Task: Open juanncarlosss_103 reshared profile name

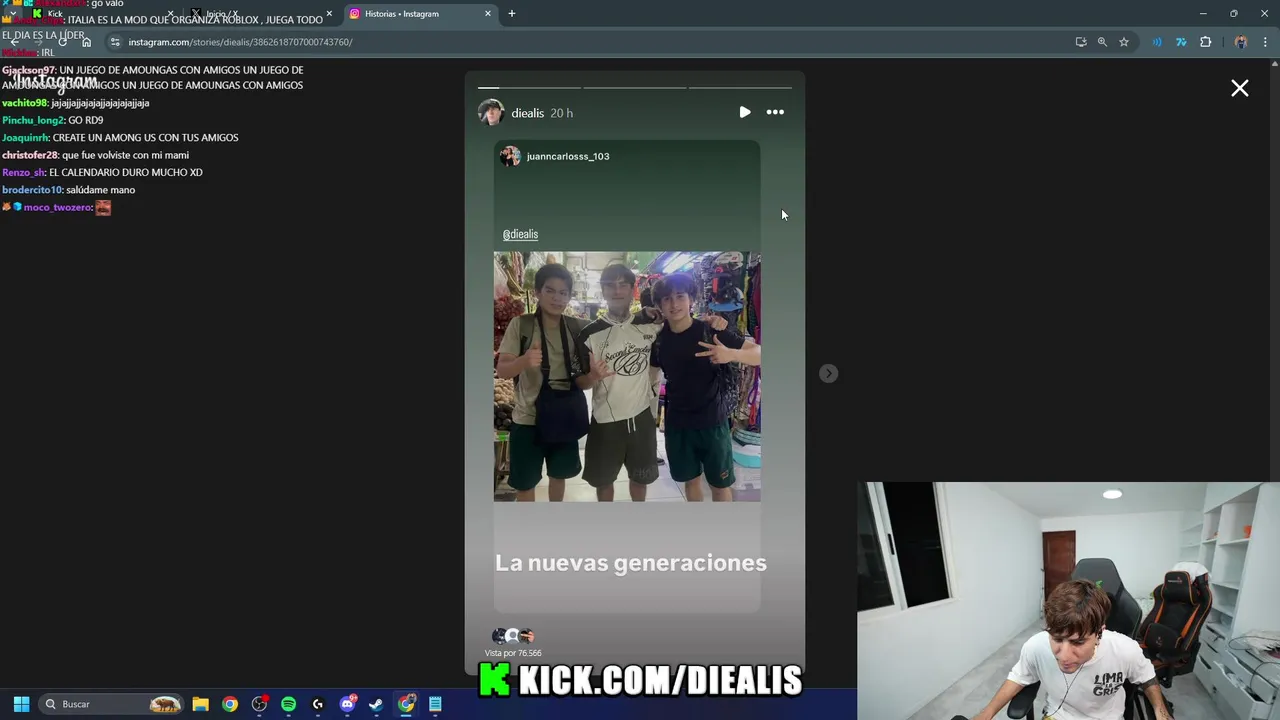Action: [x=568, y=156]
